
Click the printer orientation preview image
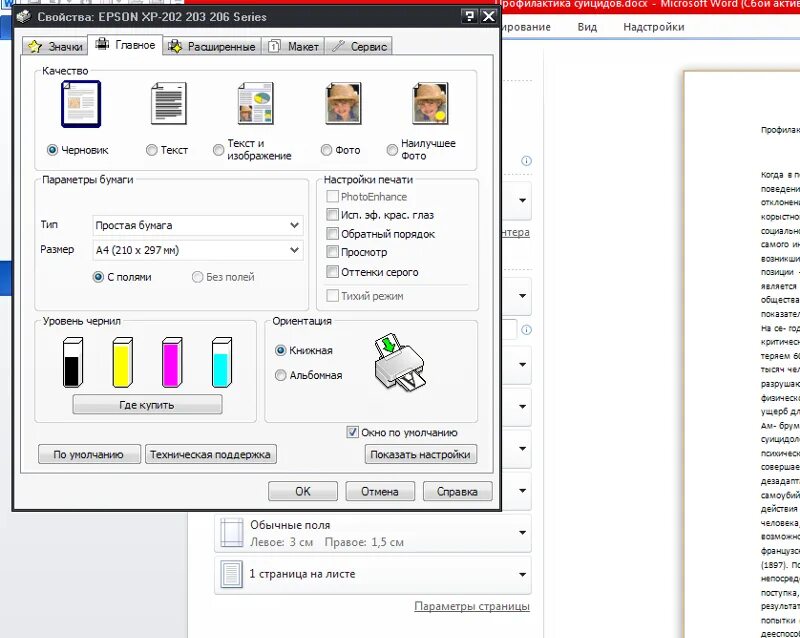pyautogui.click(x=399, y=363)
